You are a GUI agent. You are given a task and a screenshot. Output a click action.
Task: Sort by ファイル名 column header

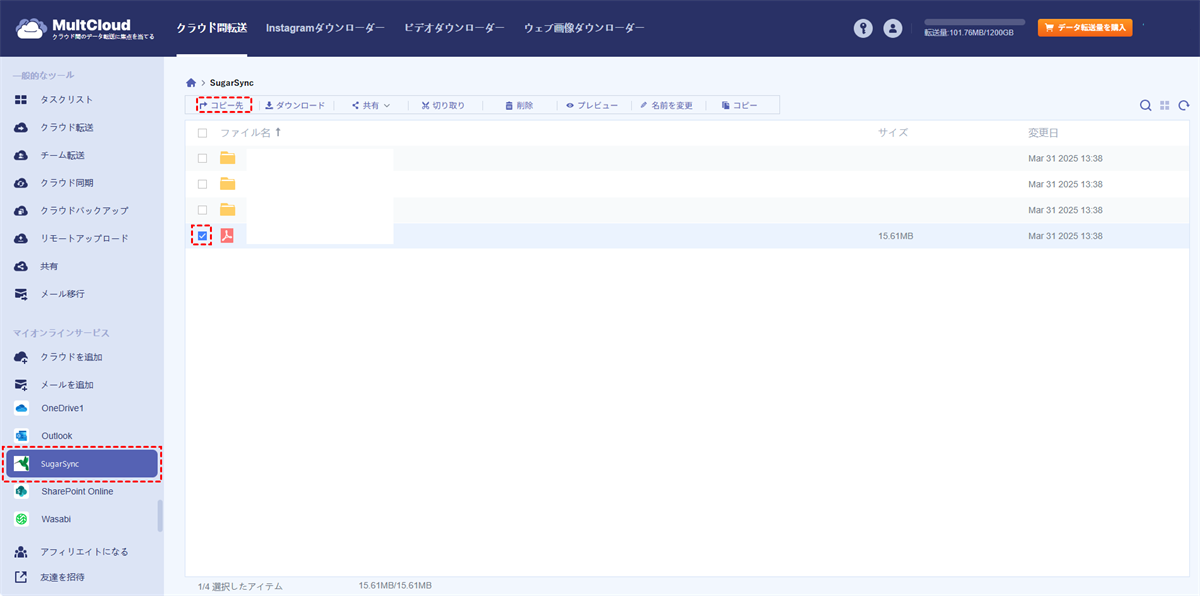(251, 133)
